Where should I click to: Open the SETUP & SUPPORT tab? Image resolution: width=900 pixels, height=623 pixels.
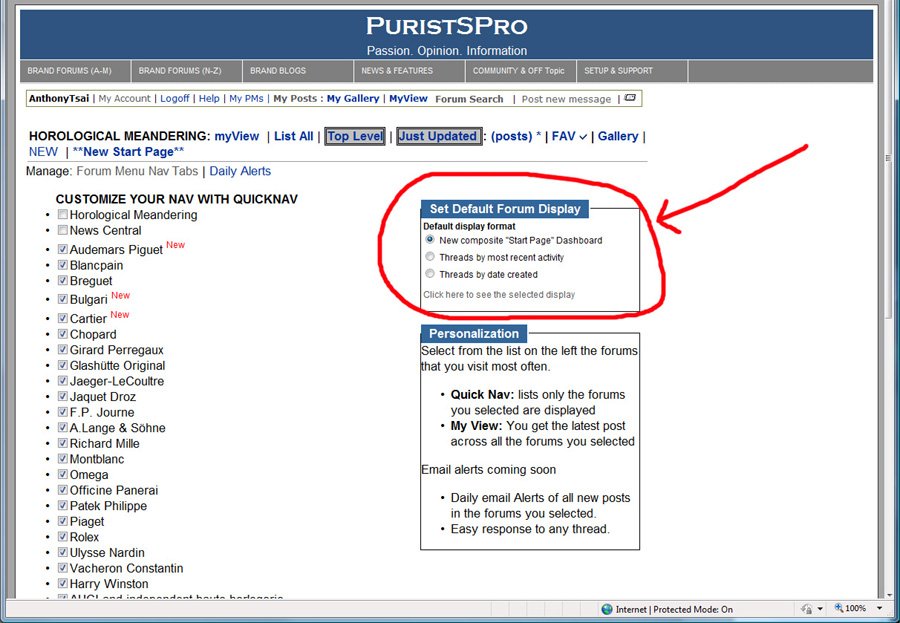[x=621, y=70]
